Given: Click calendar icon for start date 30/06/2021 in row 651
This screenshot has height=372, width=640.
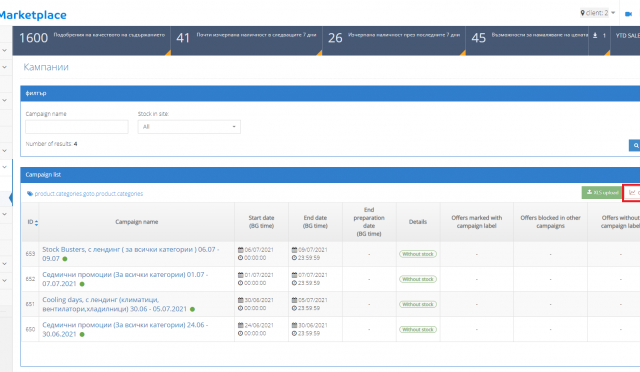Looking at the screenshot, I should (x=240, y=300).
